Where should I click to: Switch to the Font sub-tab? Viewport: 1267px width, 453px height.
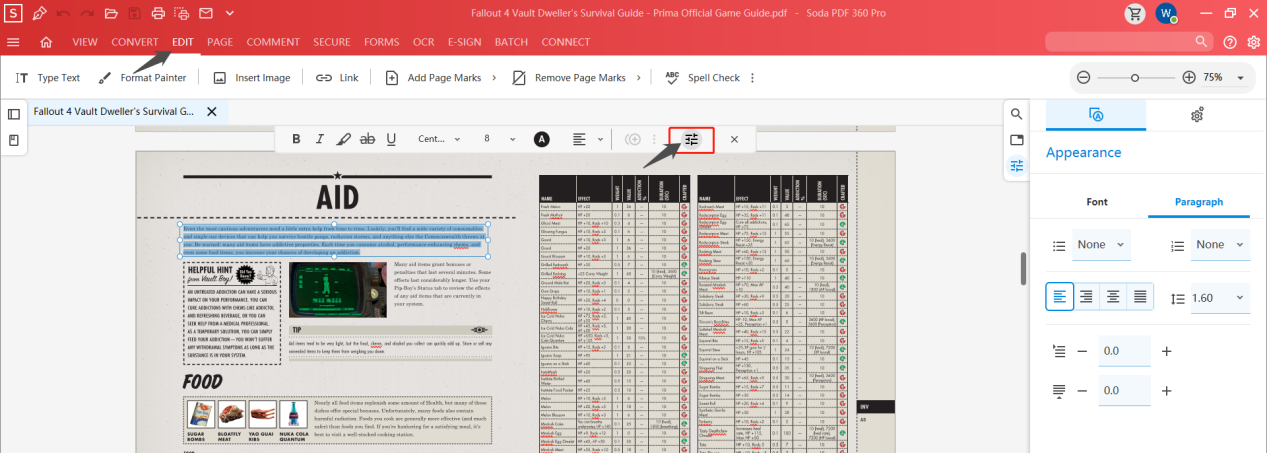pos(1097,202)
